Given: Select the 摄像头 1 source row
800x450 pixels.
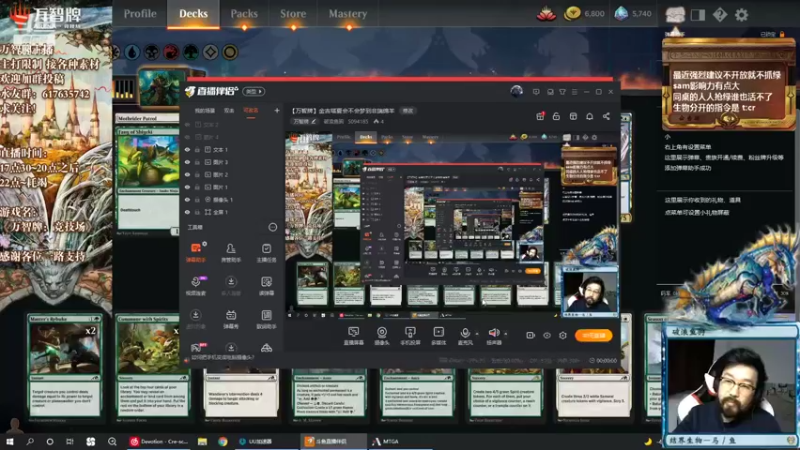Looking at the screenshot, I should (233, 199).
